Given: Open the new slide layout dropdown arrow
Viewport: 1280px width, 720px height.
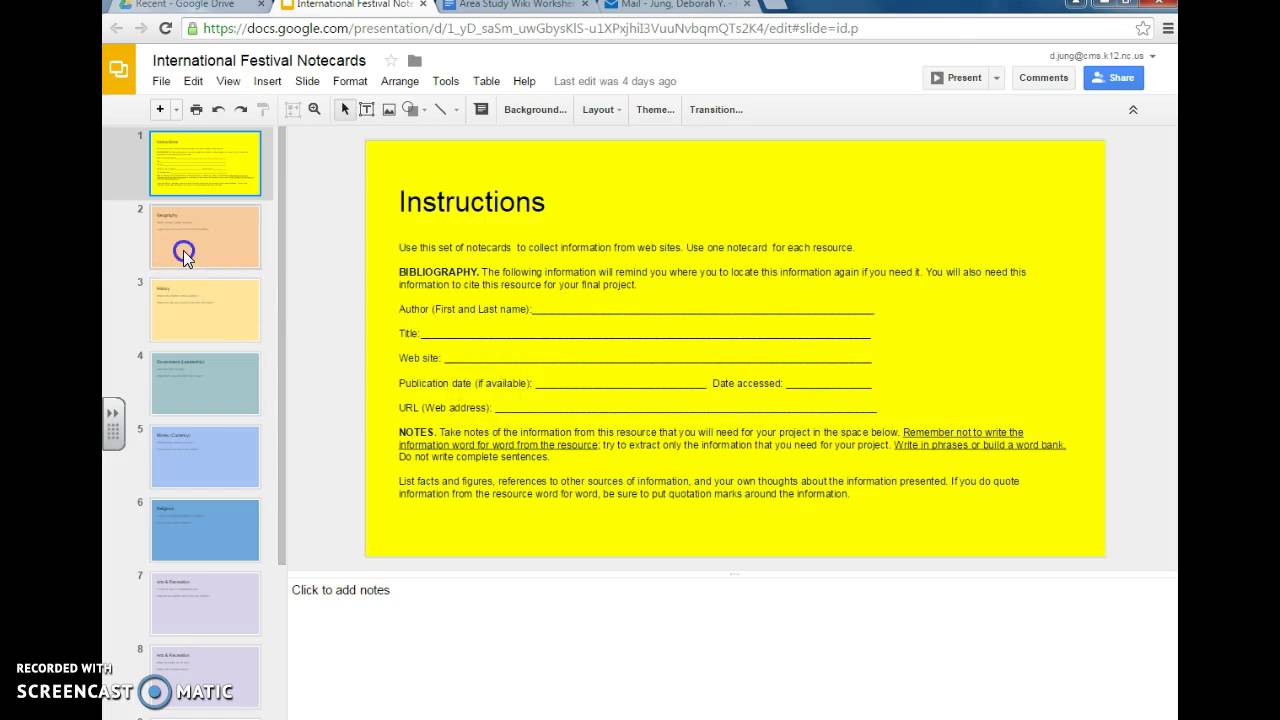Looking at the screenshot, I should click(176, 110).
